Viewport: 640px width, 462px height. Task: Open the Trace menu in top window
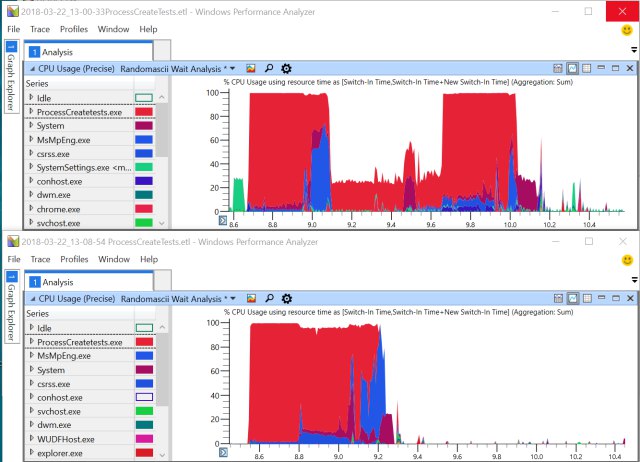[40, 29]
